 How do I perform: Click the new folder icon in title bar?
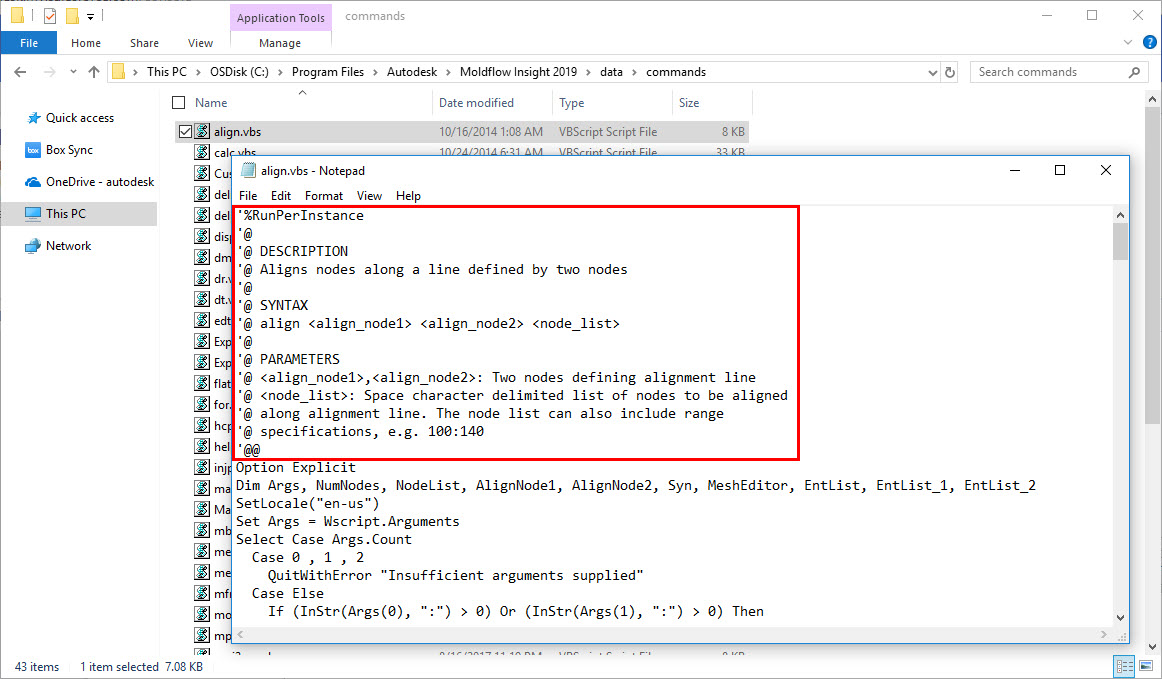72,16
